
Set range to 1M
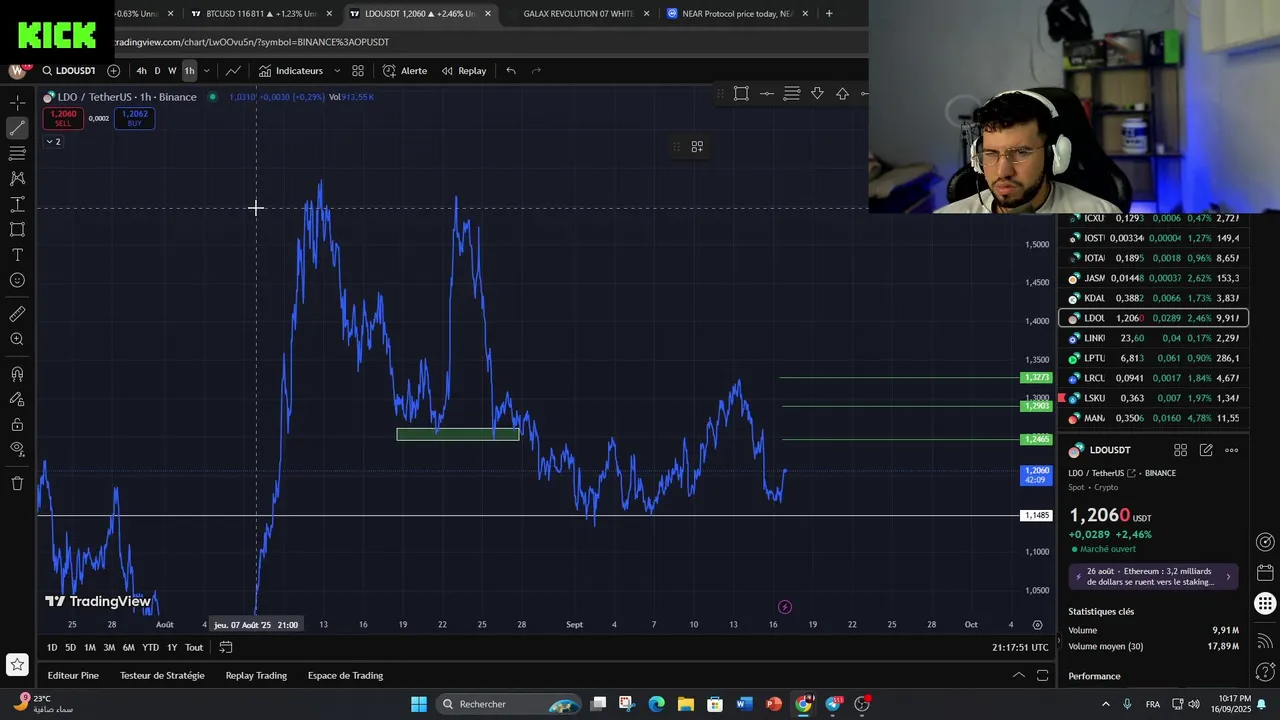pyautogui.click(x=90, y=648)
